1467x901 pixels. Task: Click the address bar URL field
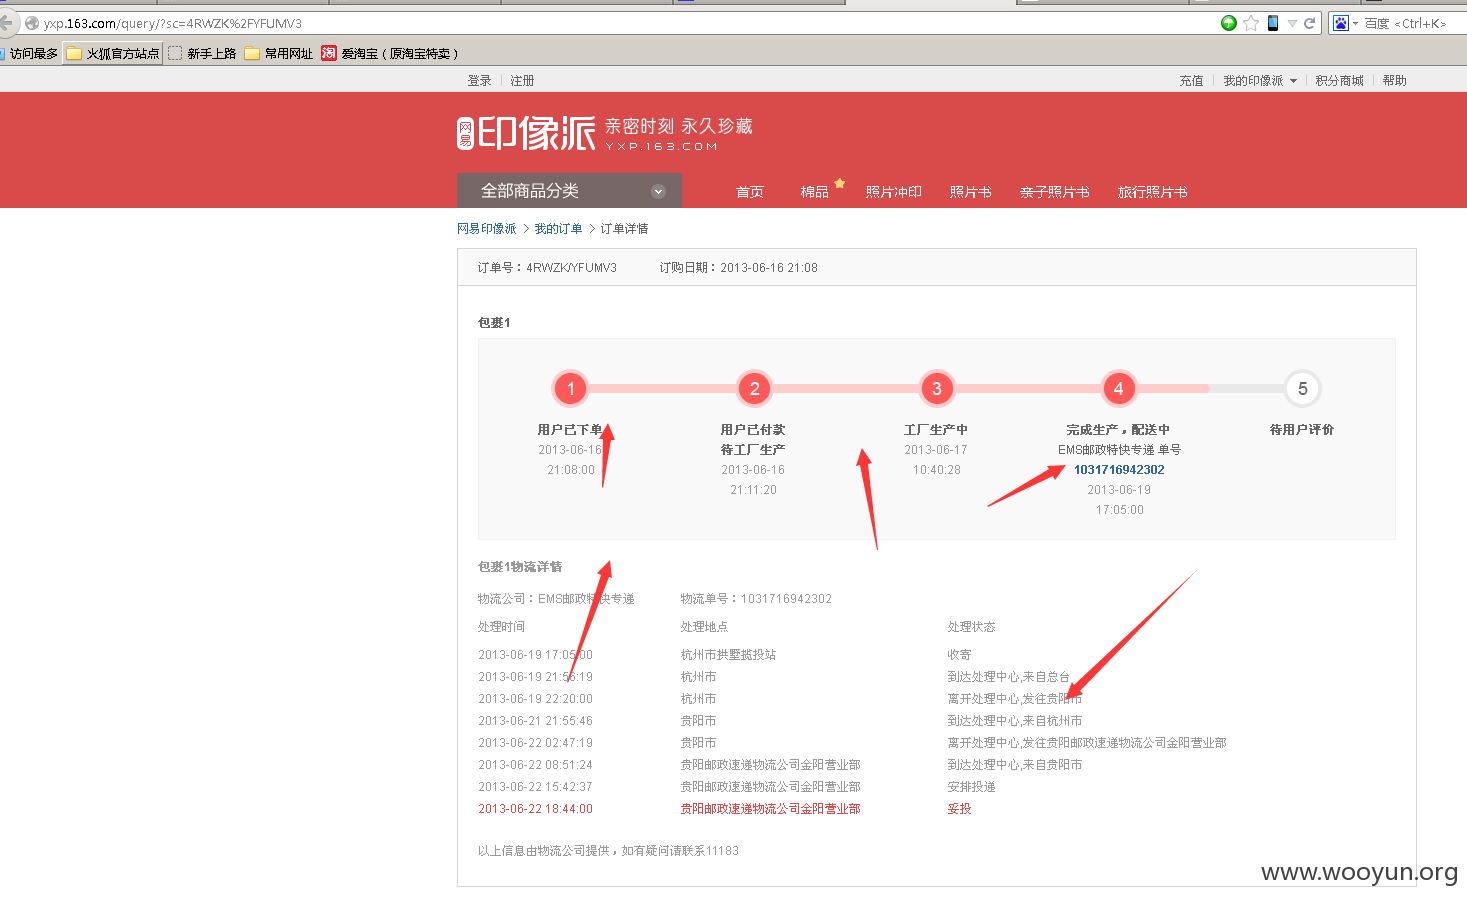click(x=620, y=23)
